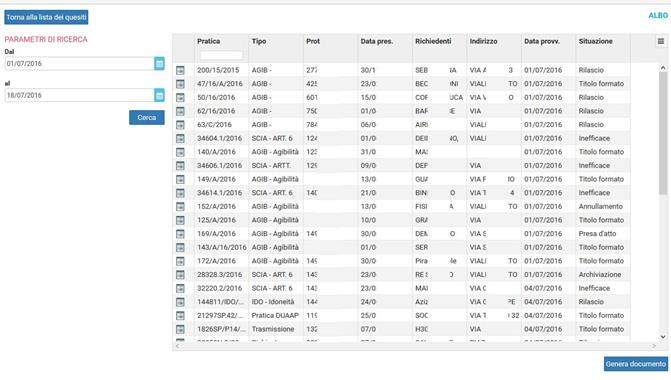Go back via Torna alla lista dei quesiti
Image resolution: width=671 pixels, height=380 pixels.
46,17
